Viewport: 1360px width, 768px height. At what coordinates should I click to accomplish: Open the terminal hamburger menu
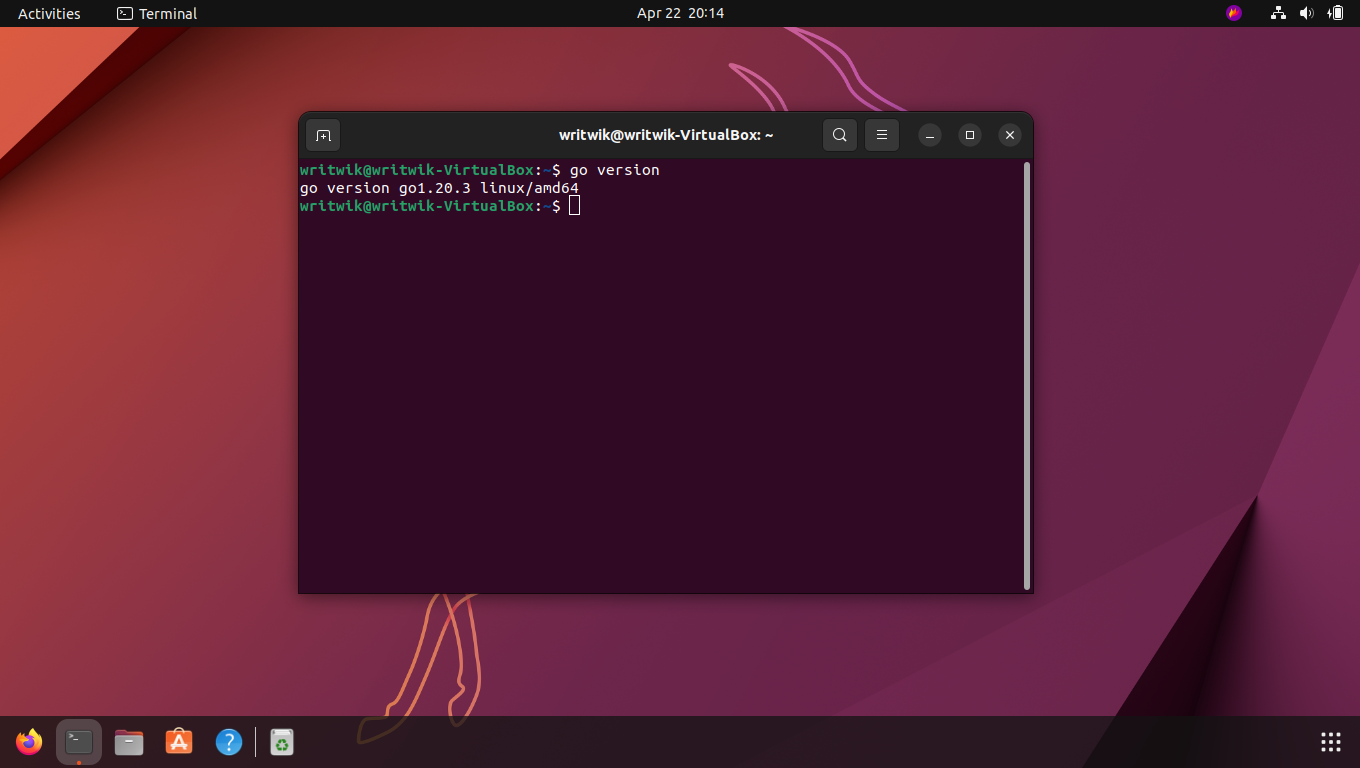pyautogui.click(x=881, y=134)
